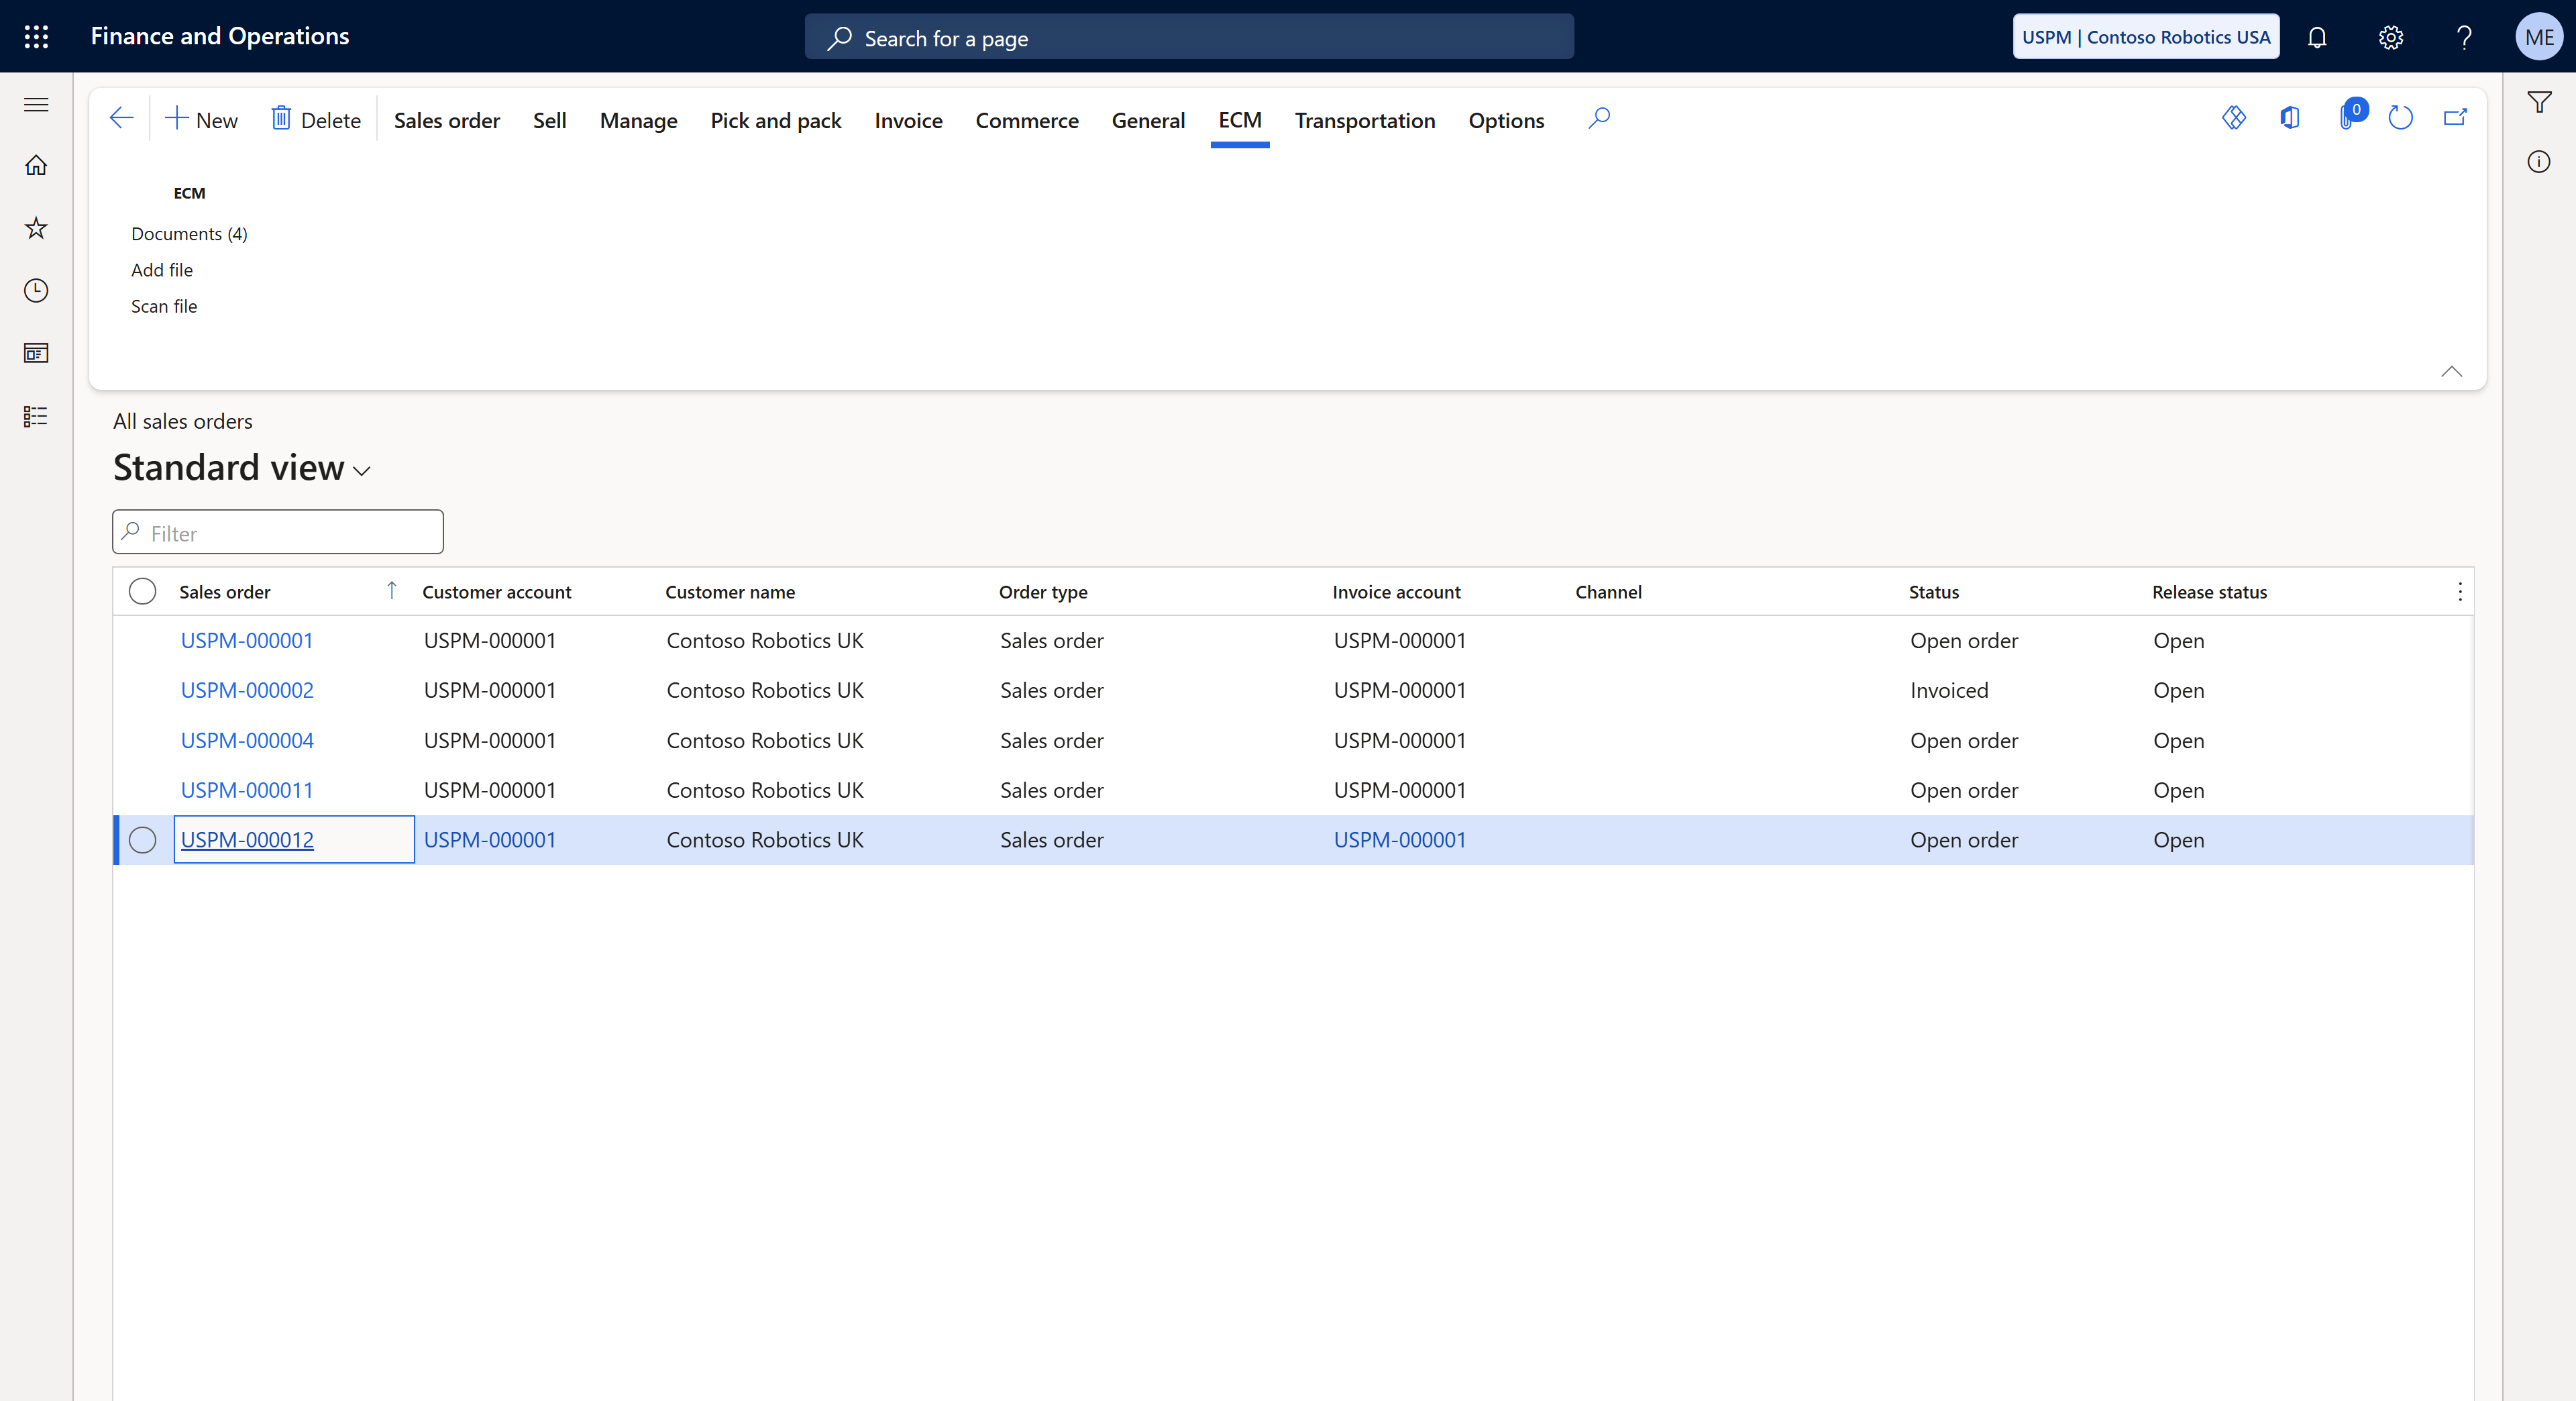Open the attachments paperclip icon
The height and width of the screenshot is (1401, 2576).
(x=2346, y=119)
